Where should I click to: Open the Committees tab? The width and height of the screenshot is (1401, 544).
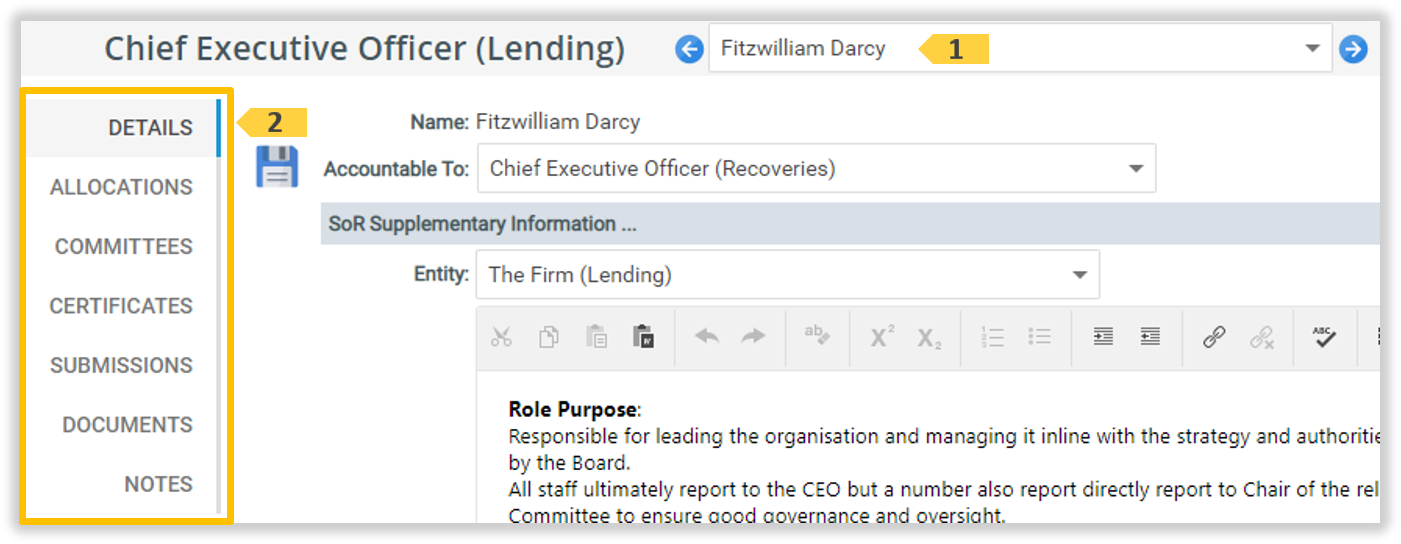click(x=123, y=247)
